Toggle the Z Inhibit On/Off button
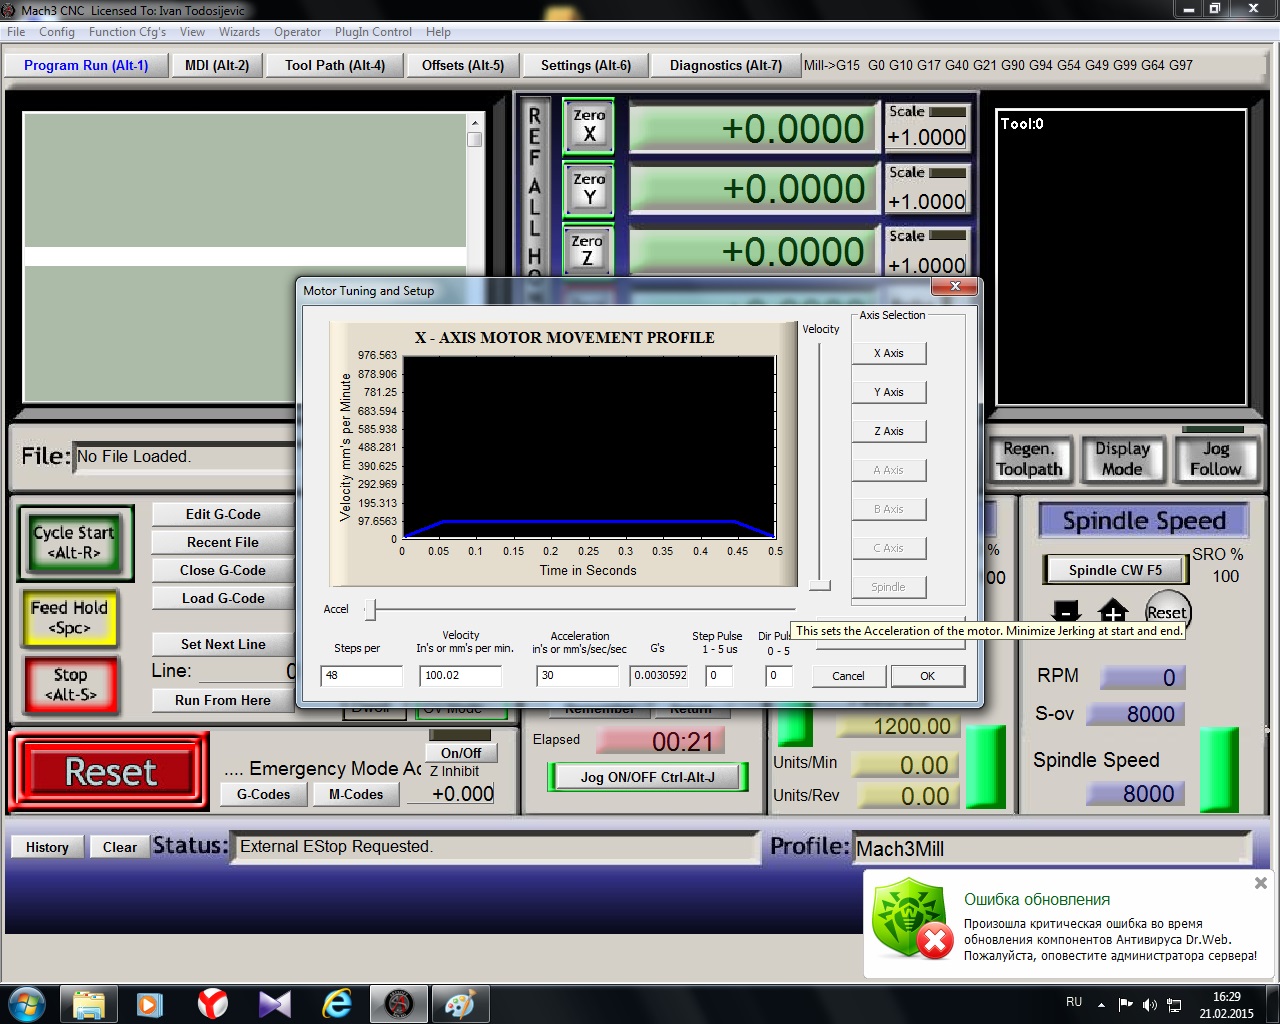The width and height of the screenshot is (1280, 1024). coord(461,753)
